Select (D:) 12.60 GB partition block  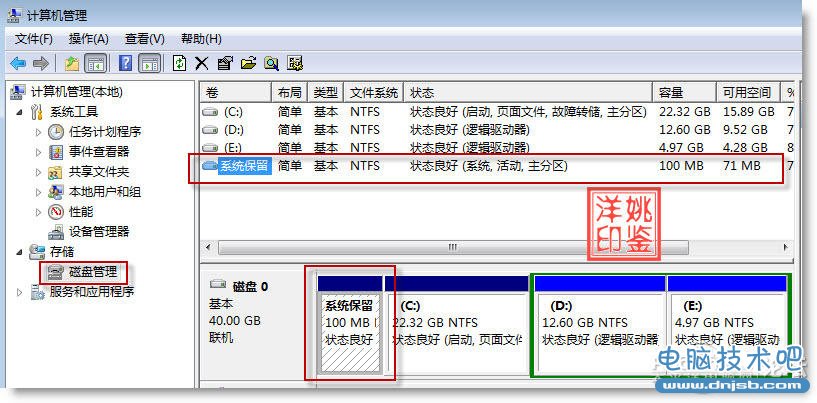[x=600, y=325]
